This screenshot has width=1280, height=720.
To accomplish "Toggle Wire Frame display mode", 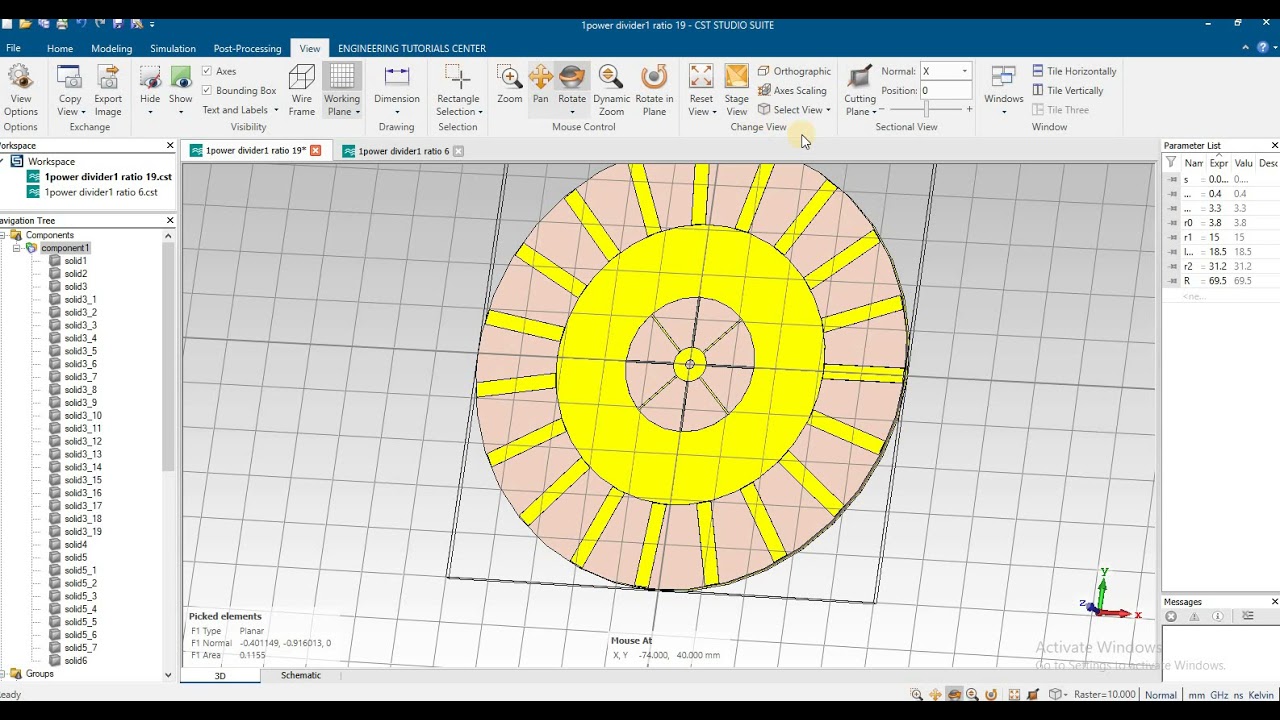I will click(302, 90).
